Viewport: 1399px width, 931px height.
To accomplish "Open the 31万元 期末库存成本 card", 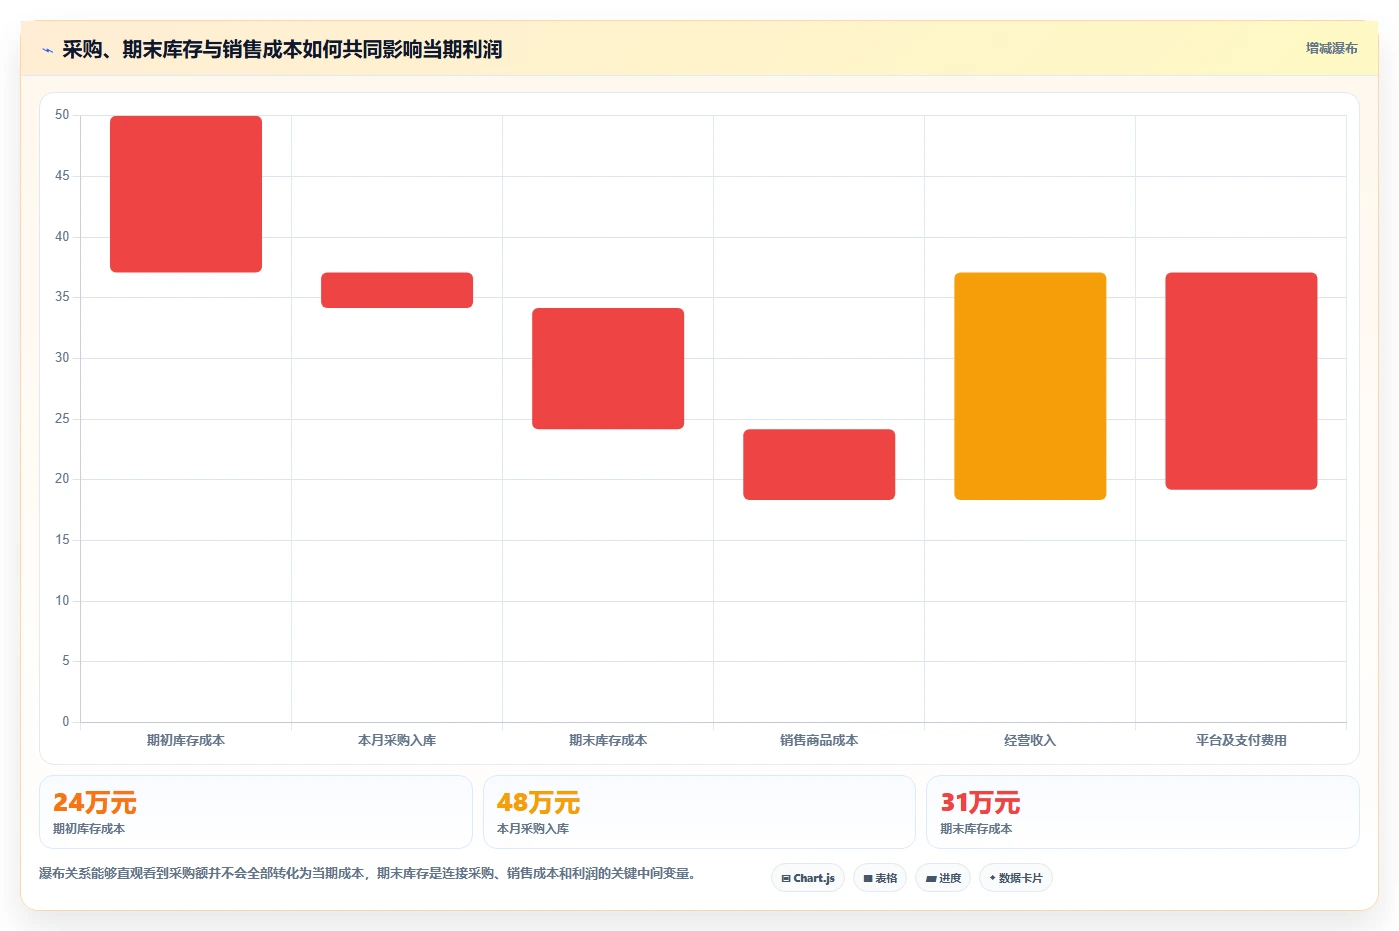I will (1143, 812).
